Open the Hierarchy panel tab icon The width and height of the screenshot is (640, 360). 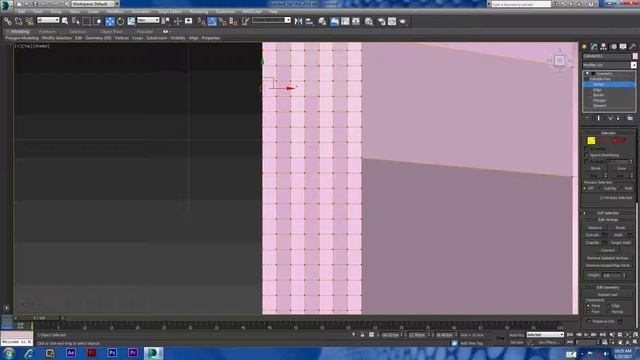click(604, 47)
